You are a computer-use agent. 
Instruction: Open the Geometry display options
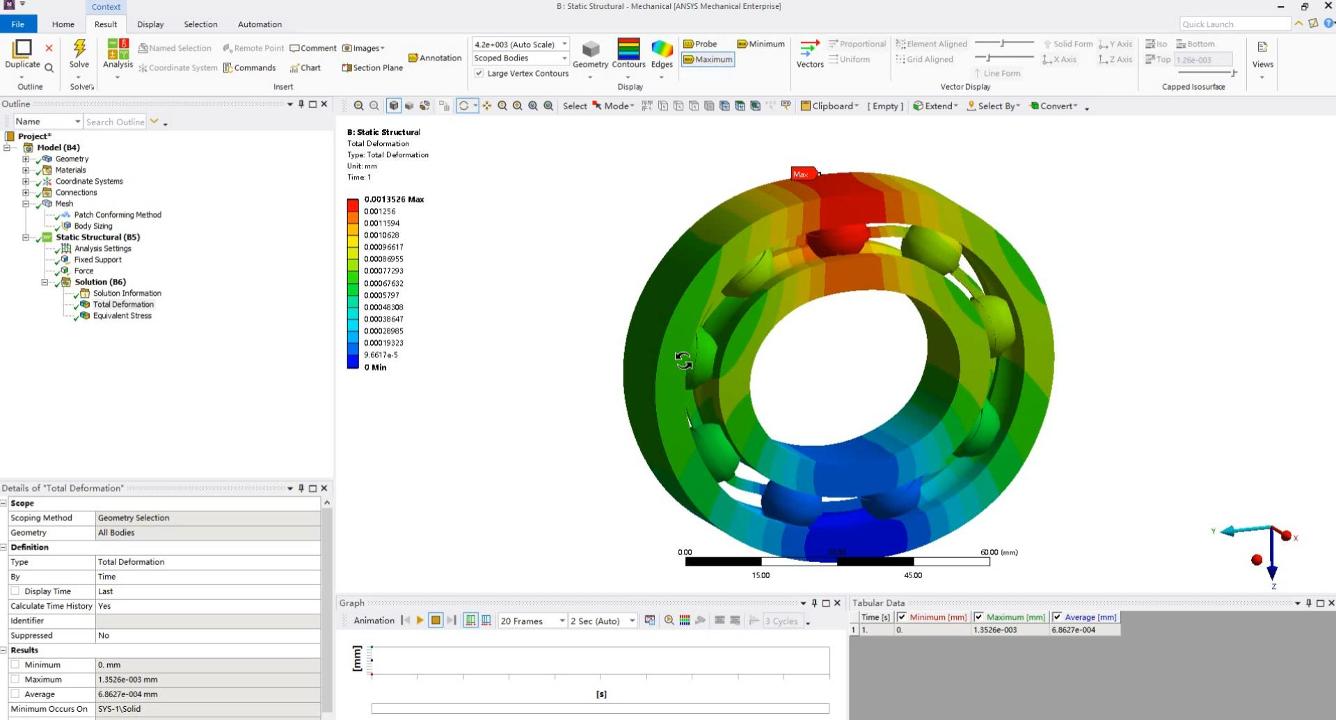pos(590,55)
